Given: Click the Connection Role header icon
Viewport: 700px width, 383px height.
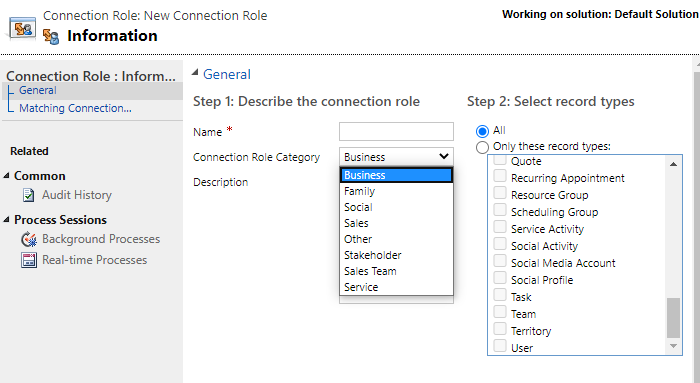Looking at the screenshot, I should (x=22, y=29).
